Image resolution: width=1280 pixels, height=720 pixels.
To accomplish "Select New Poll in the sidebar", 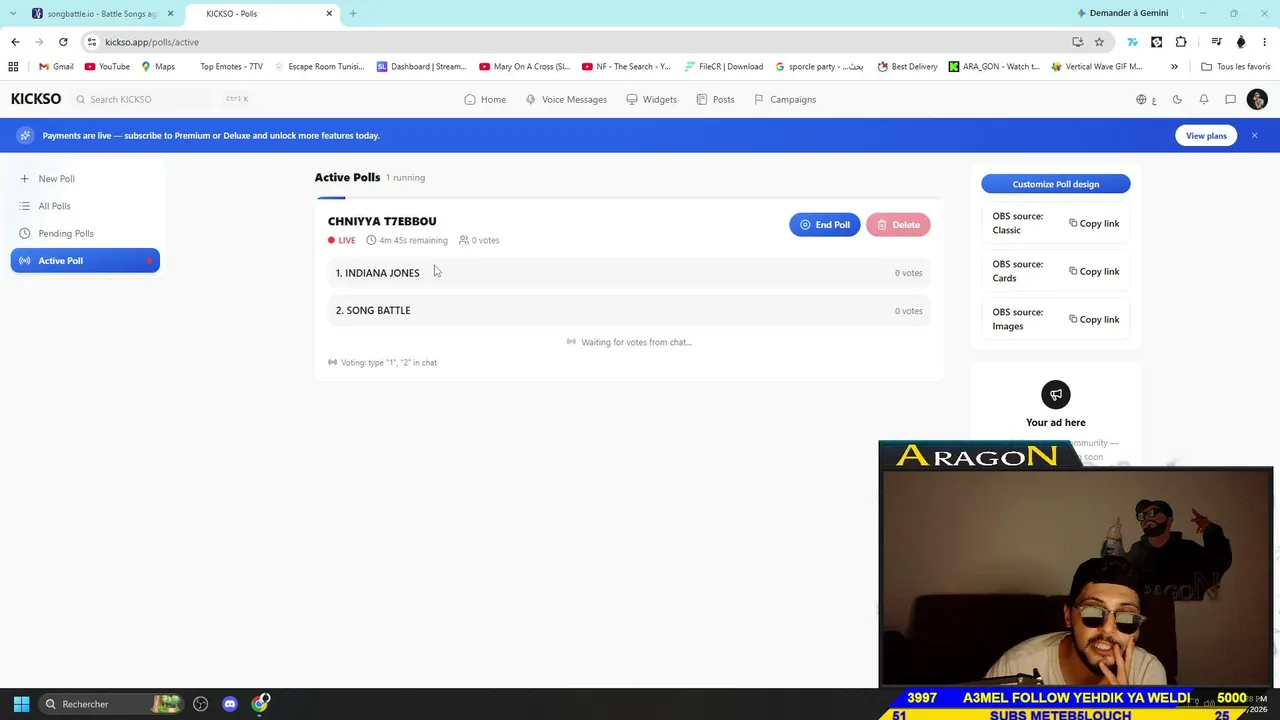I will (85, 179).
